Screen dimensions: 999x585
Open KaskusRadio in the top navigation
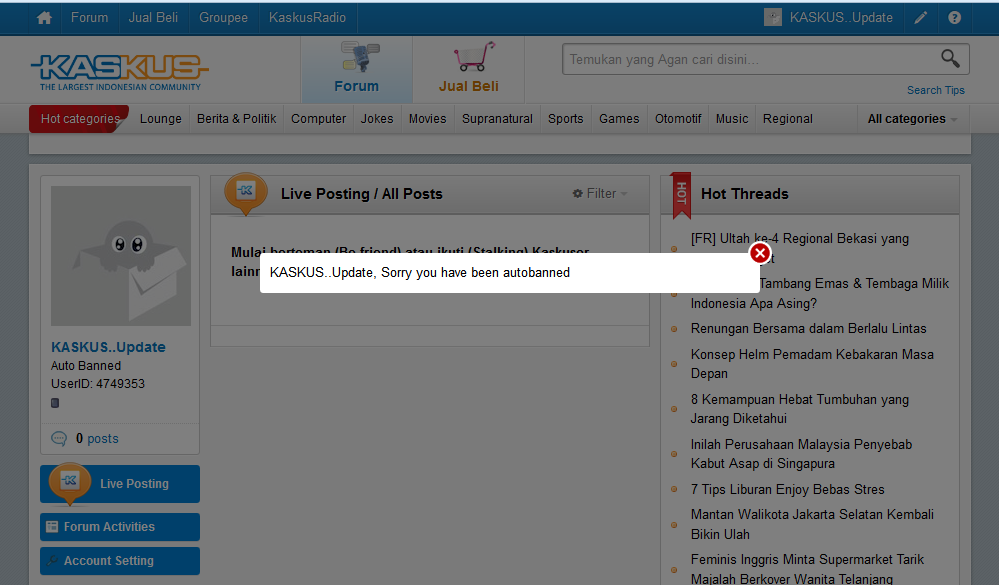point(308,18)
